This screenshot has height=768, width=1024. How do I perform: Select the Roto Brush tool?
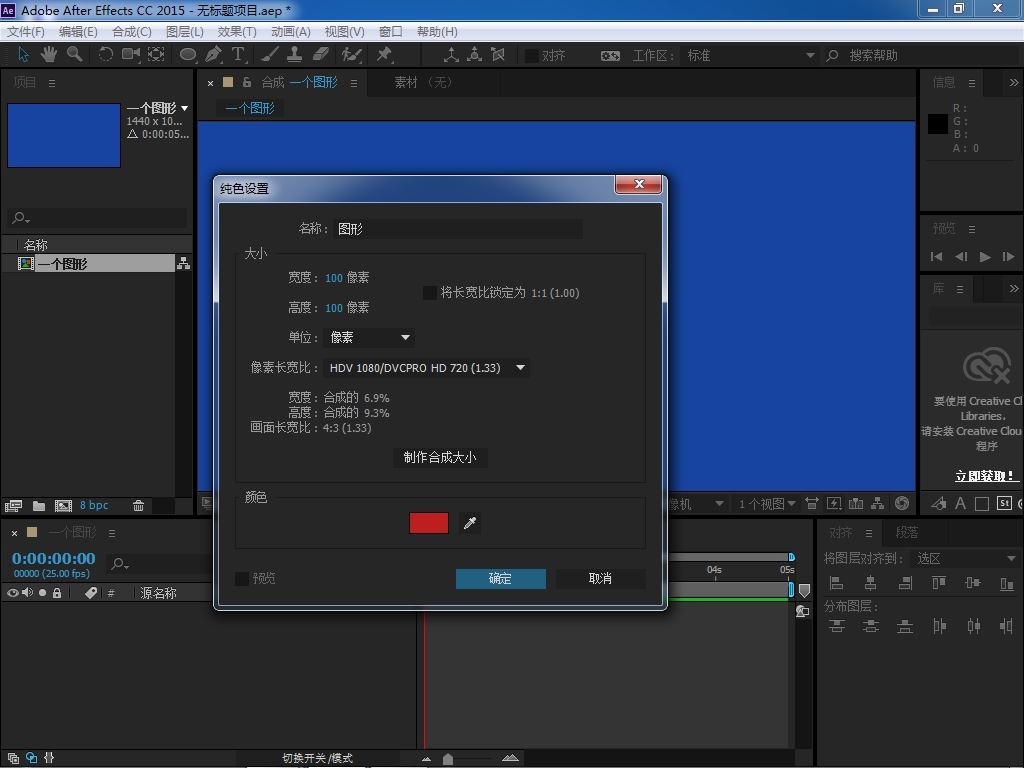click(x=351, y=55)
